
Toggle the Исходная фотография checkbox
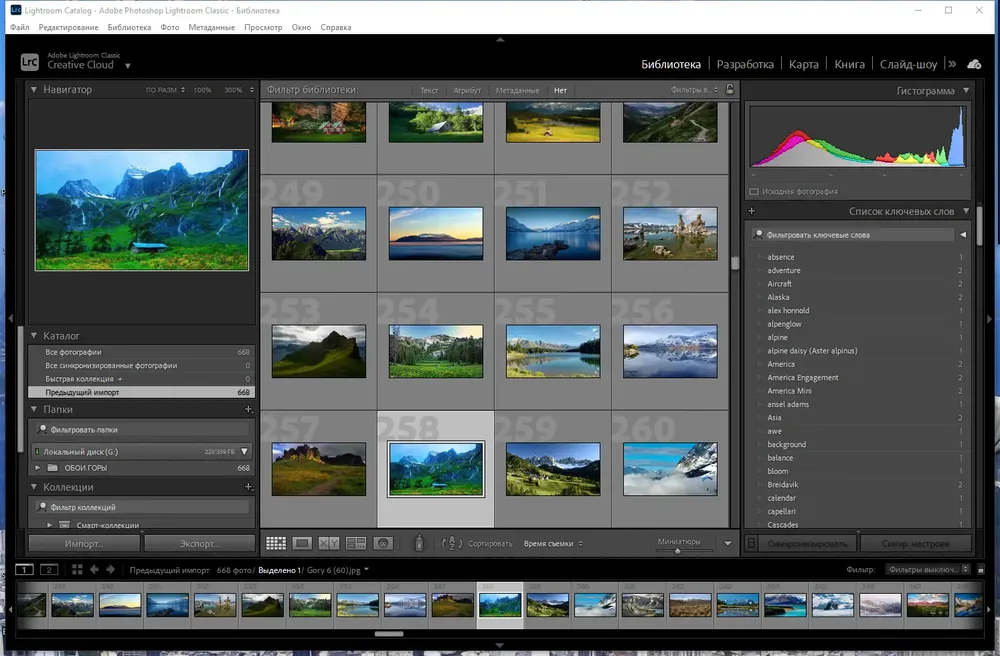(754, 191)
